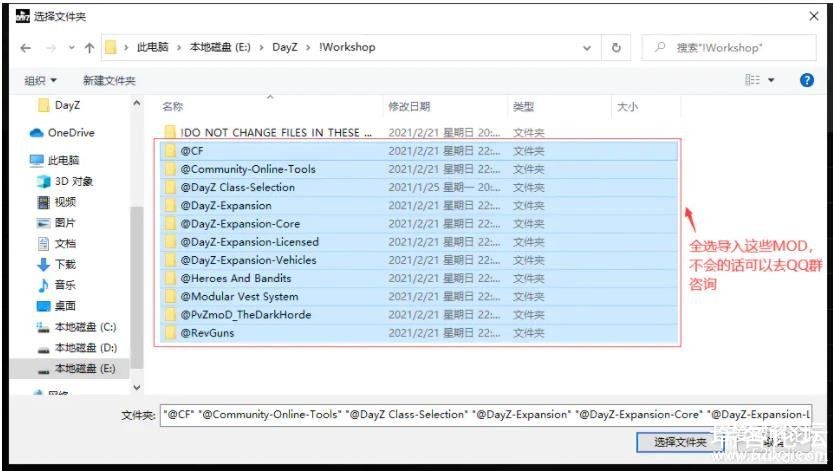This screenshot has height=471, width=833.
Task: Go up one folder level
Action: (89, 48)
